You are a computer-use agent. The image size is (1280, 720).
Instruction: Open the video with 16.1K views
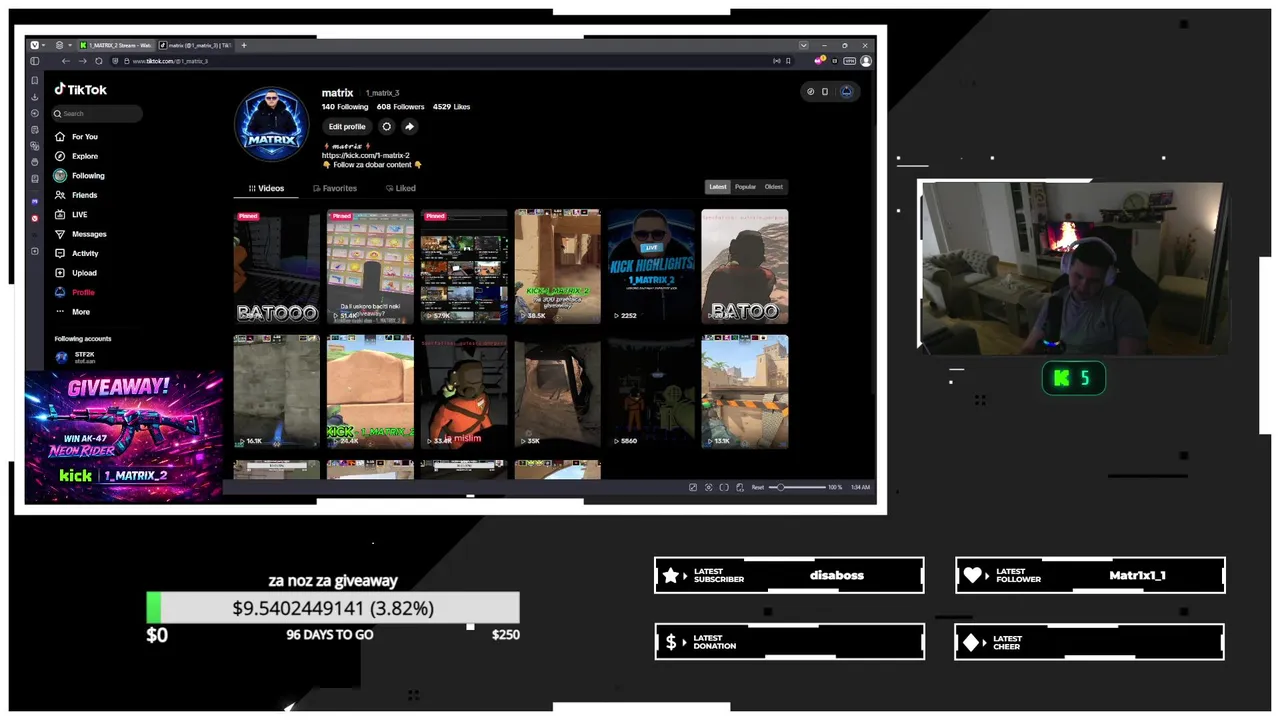[277, 391]
